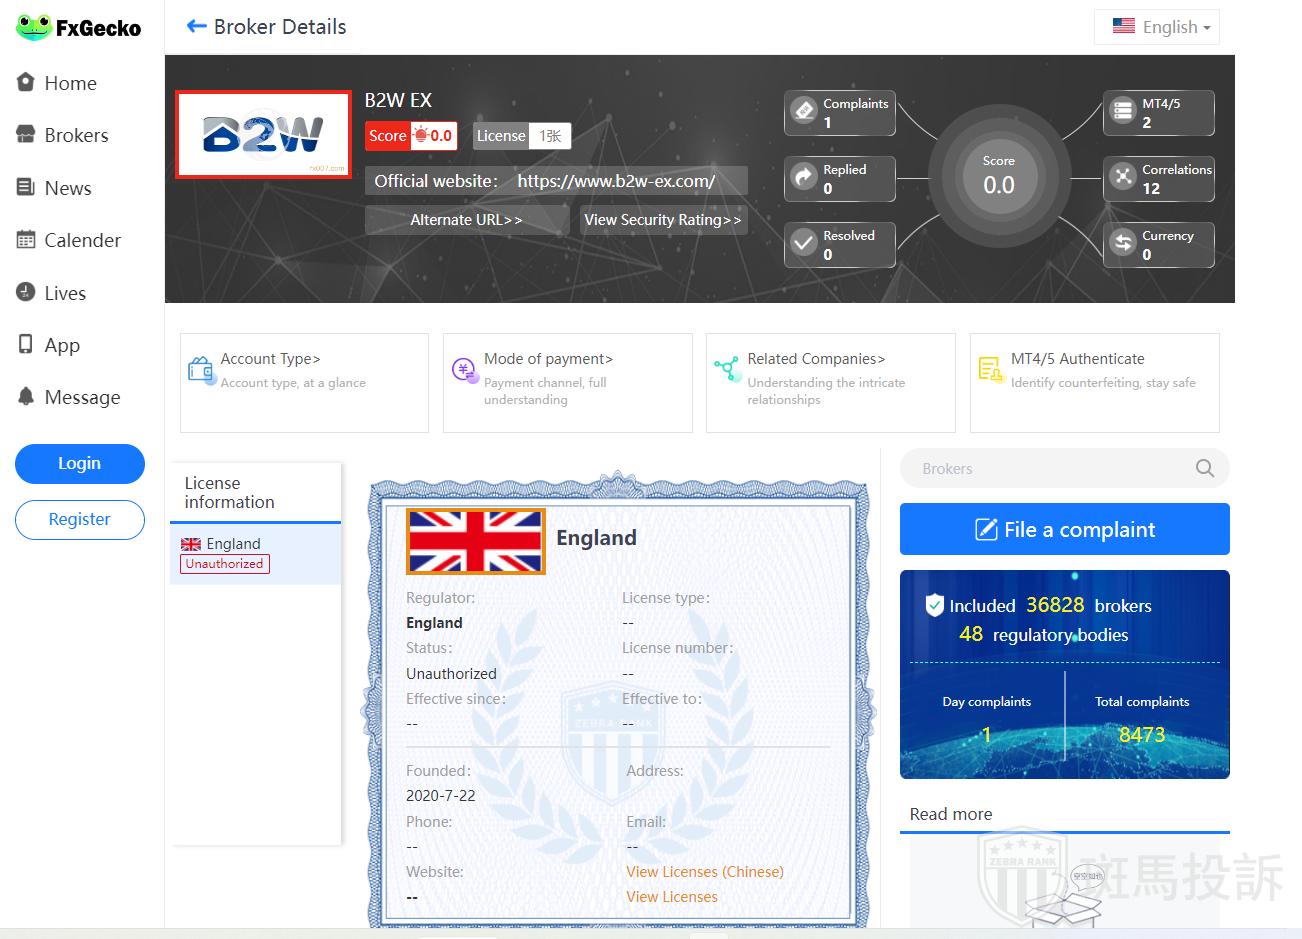The width and height of the screenshot is (1302, 939).
Task: Open Brokers in the sidebar menu
Action: (76, 135)
